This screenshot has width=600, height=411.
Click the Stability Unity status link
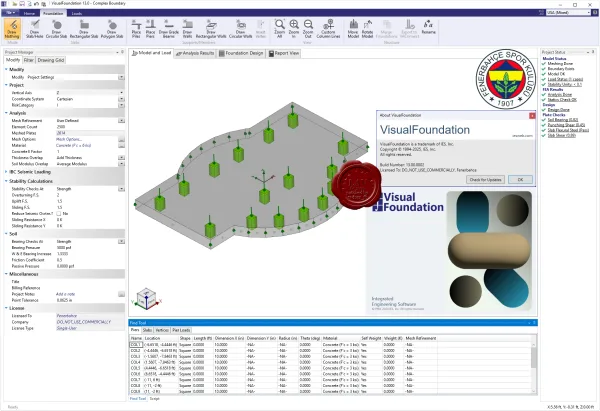(x=564, y=85)
